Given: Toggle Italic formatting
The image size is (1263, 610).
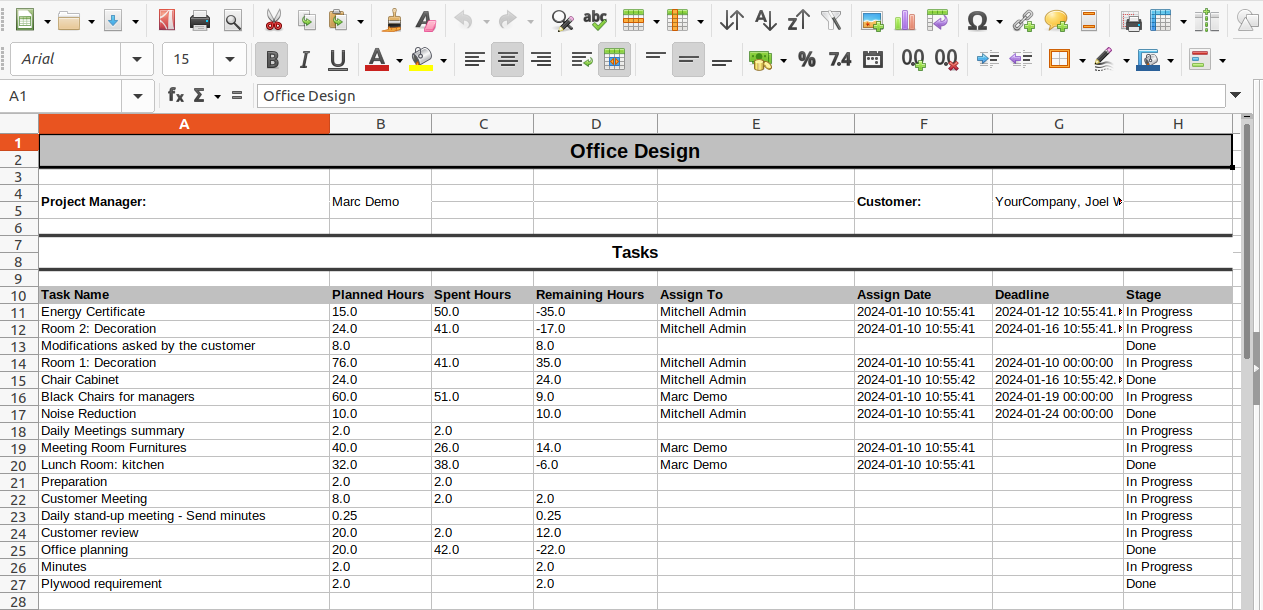Looking at the screenshot, I should coord(305,60).
